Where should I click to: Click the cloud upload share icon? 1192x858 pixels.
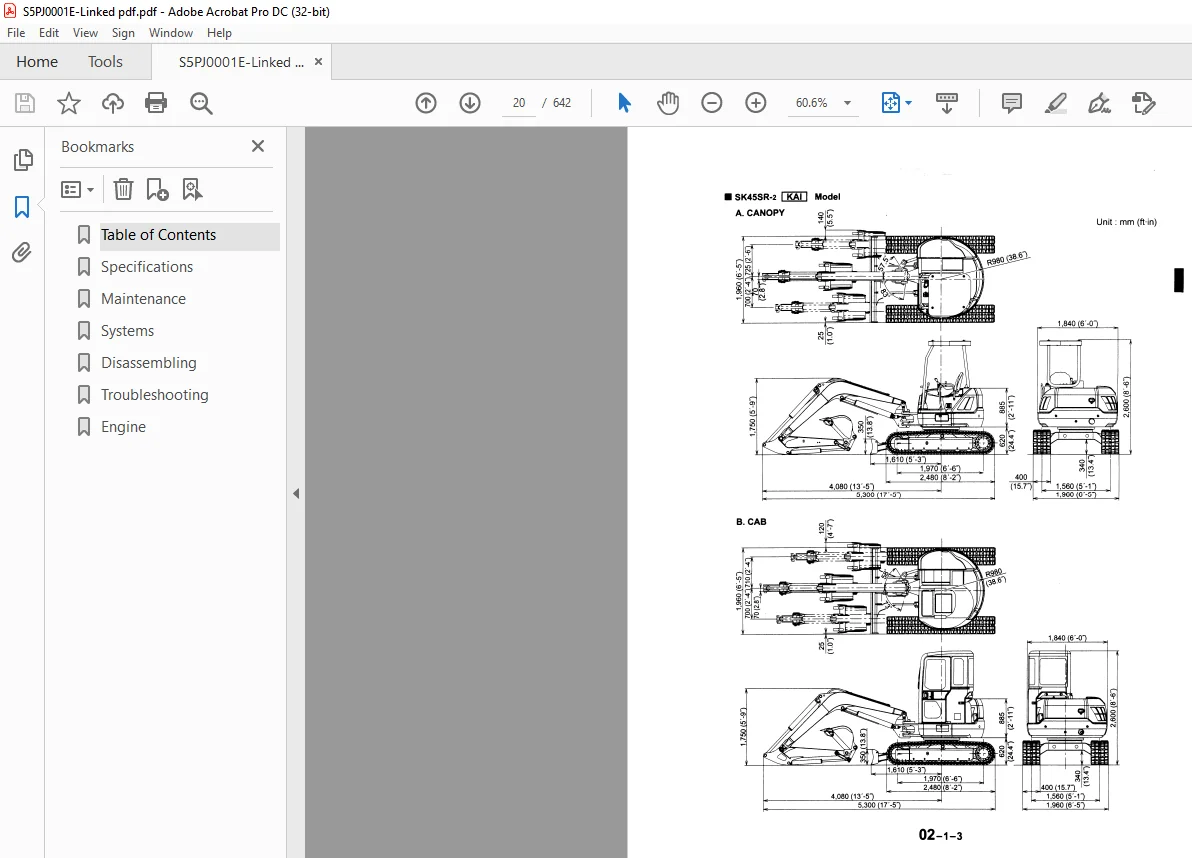pos(113,103)
